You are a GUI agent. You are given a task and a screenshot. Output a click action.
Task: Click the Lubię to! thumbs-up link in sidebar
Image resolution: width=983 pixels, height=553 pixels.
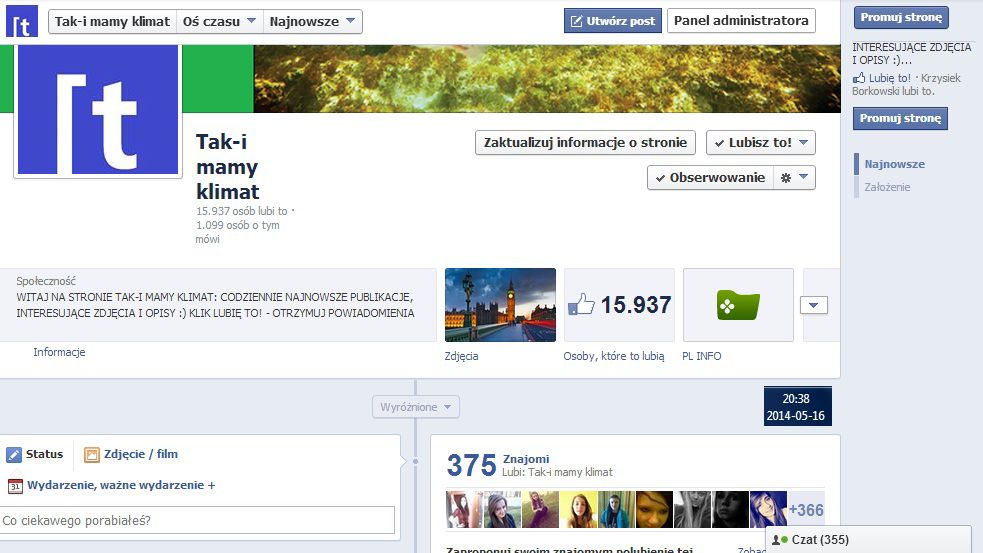tap(881, 78)
